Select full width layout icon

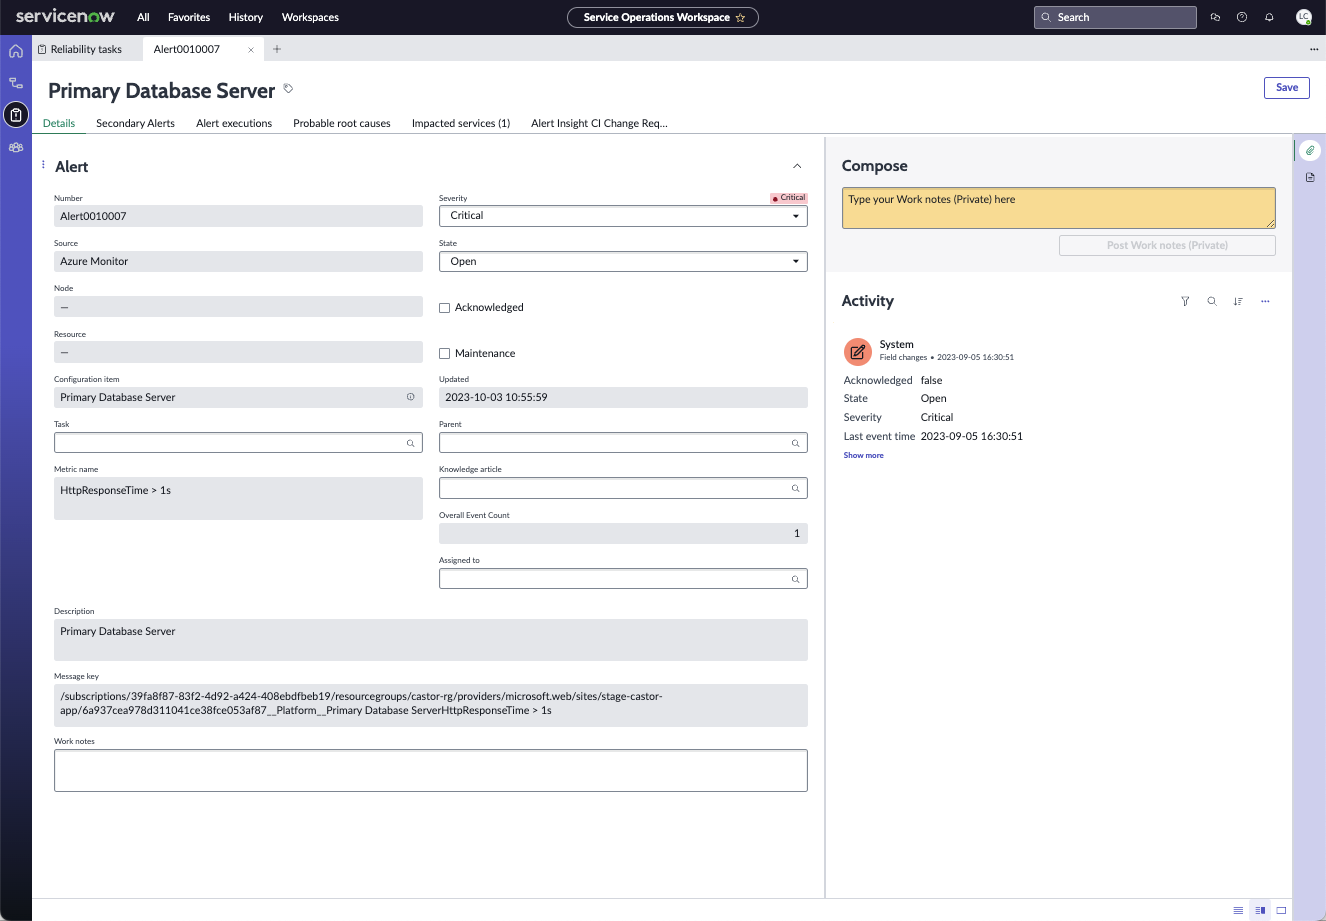(1281, 910)
